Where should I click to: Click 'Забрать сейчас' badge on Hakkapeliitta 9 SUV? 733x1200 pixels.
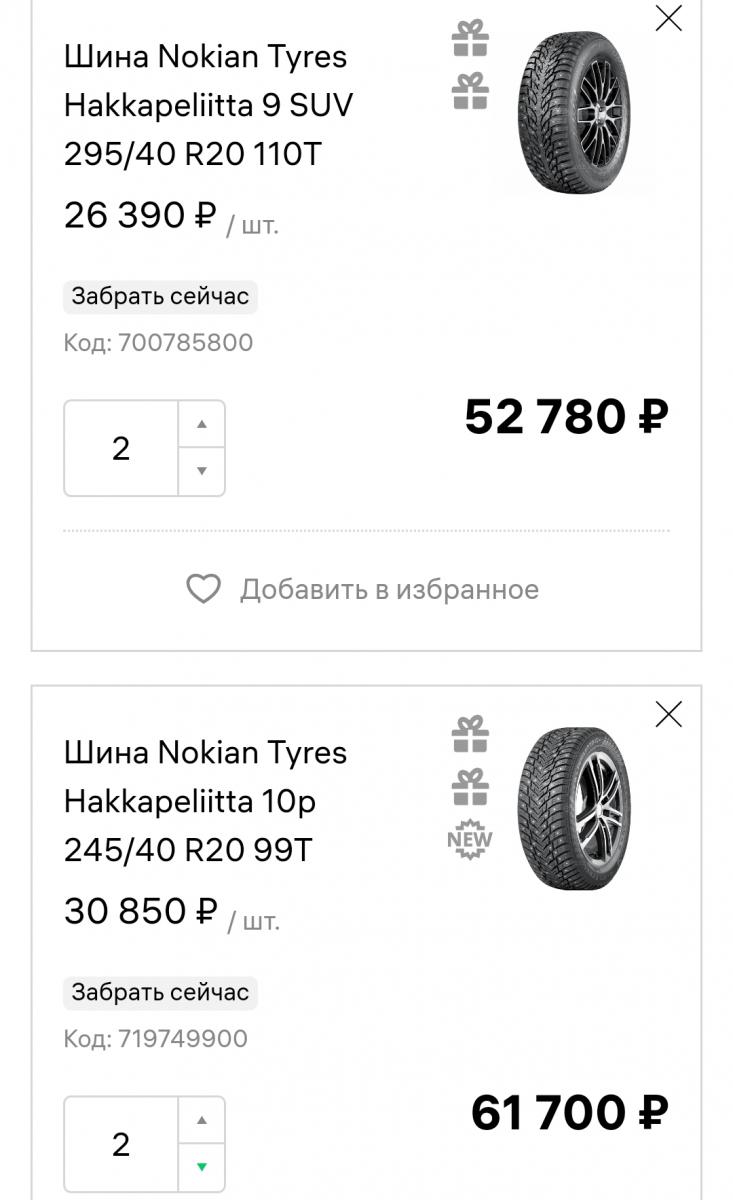click(x=160, y=297)
